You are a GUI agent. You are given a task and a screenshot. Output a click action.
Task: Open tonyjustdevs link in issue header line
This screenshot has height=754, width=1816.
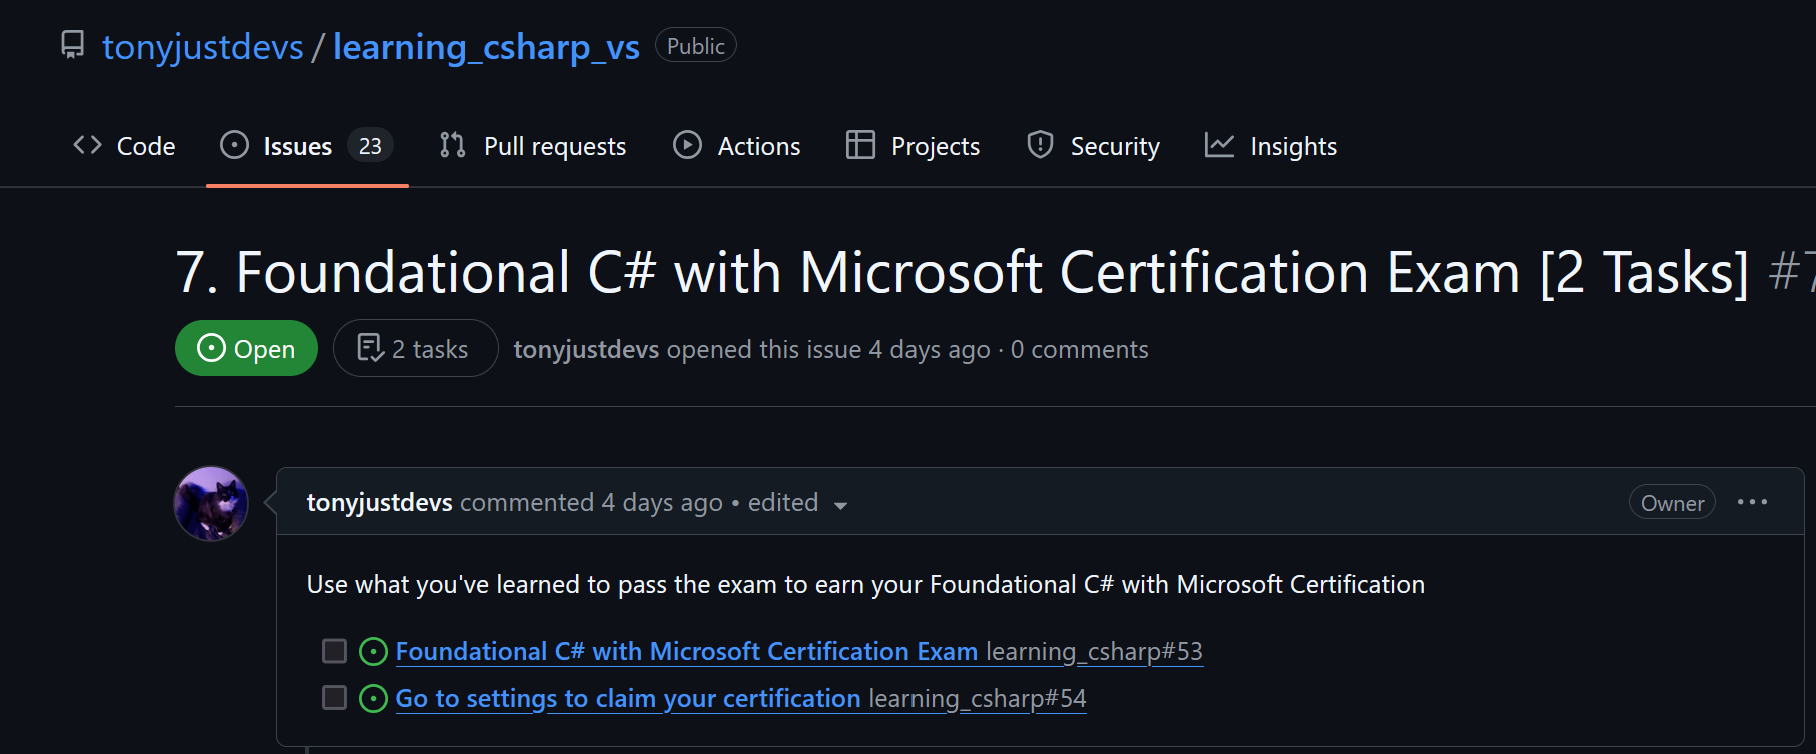[x=586, y=349]
